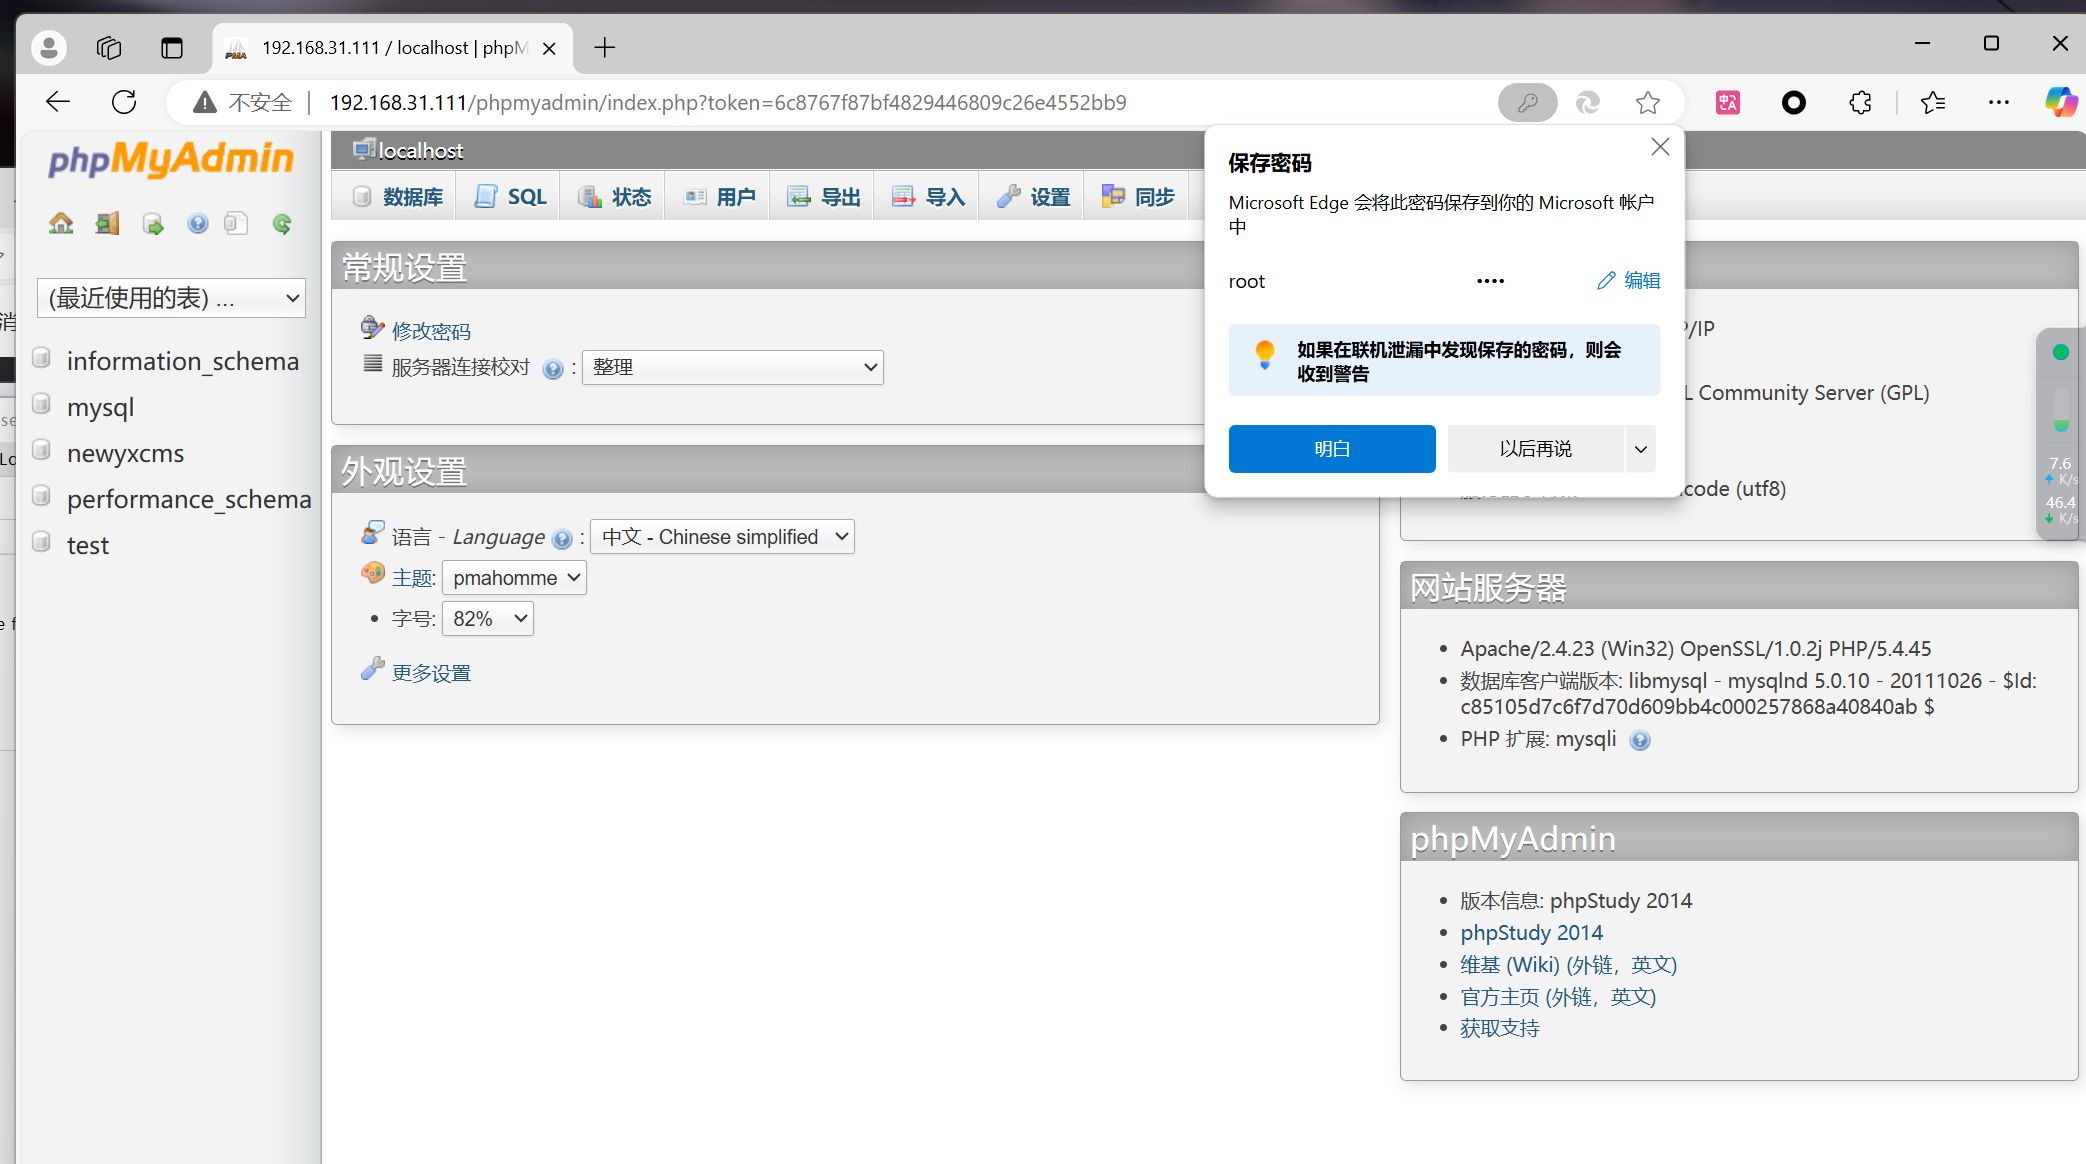2086x1164 pixels.
Task: Add page to favorites with star icon
Action: click(1648, 102)
